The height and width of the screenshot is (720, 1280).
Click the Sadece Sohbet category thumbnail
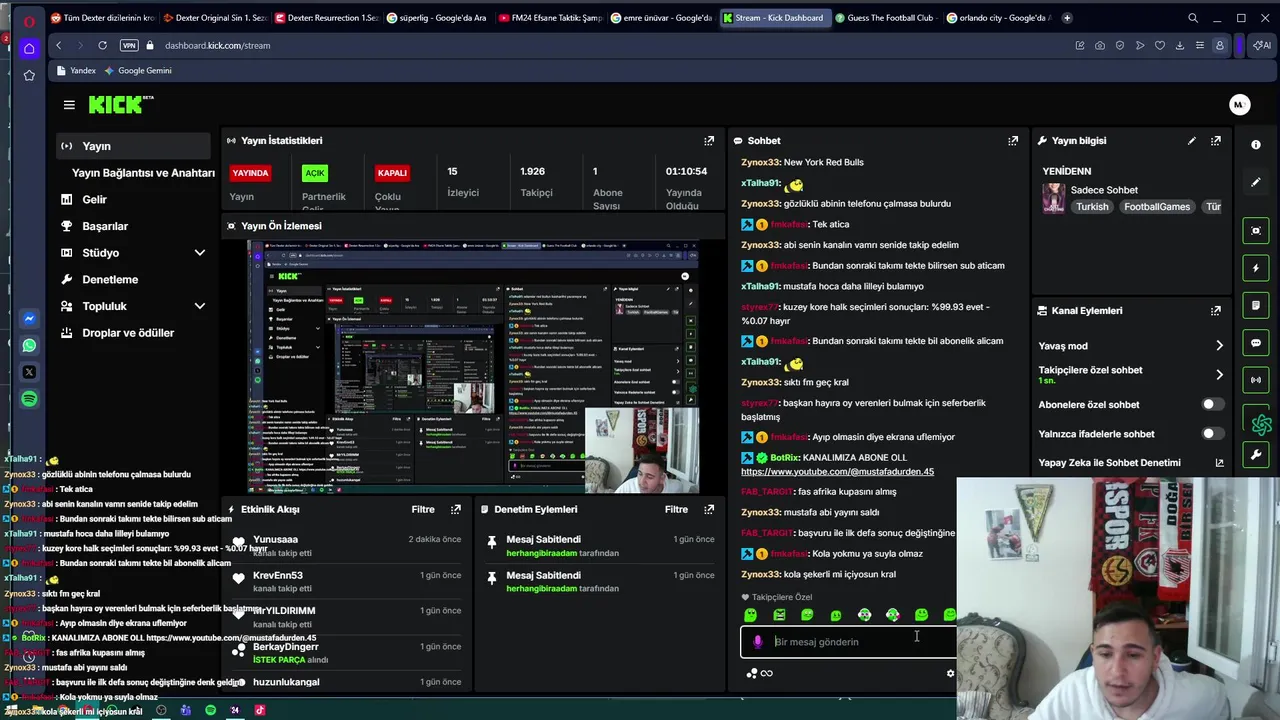[x=1053, y=198]
